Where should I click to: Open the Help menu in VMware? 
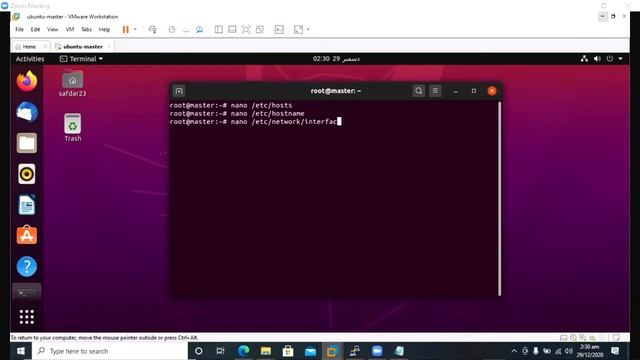pyautogui.click(x=104, y=29)
